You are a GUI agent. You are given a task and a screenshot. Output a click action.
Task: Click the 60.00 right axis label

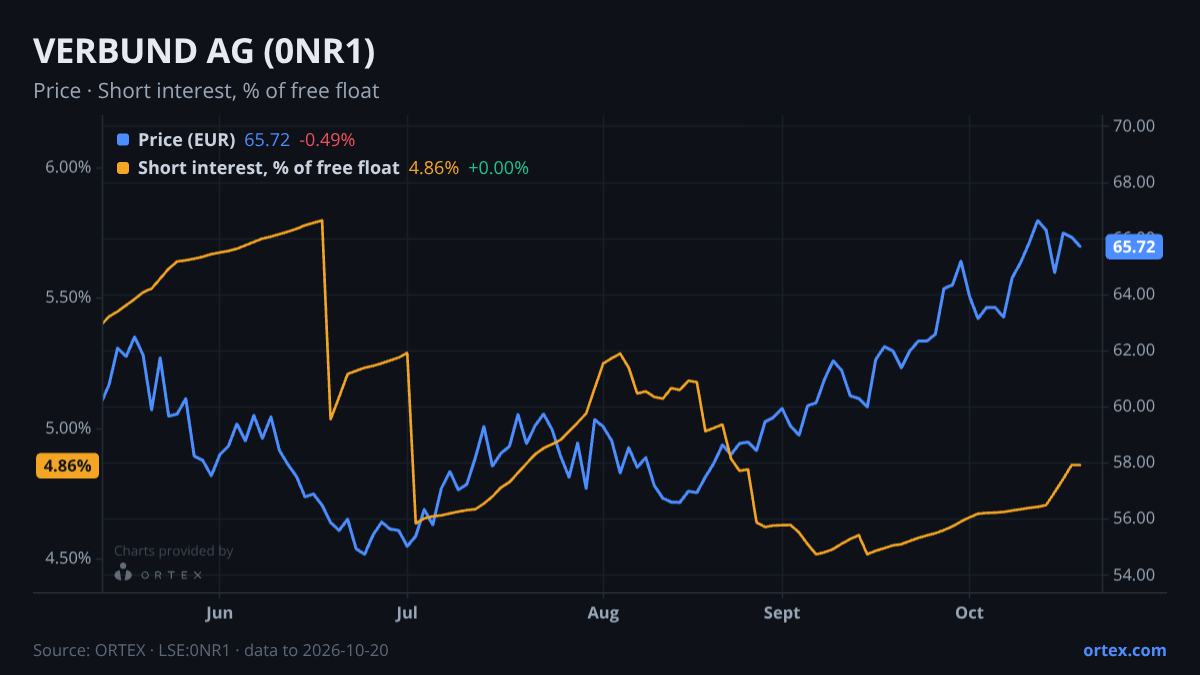pyautogui.click(x=1134, y=406)
